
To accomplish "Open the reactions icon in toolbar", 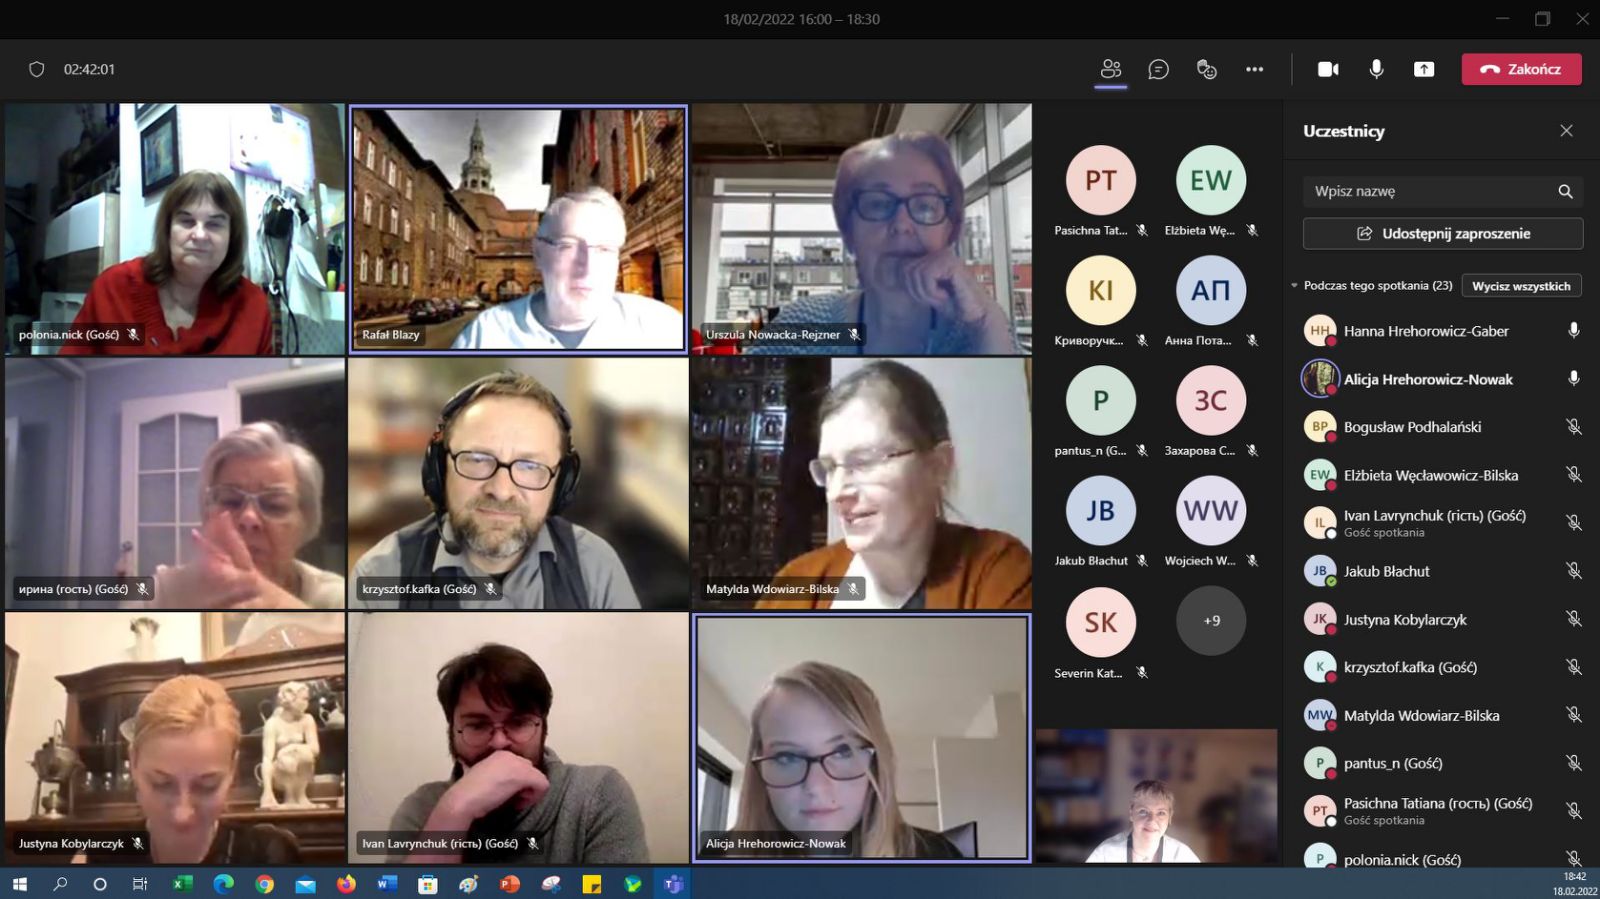I will 1206,69.
